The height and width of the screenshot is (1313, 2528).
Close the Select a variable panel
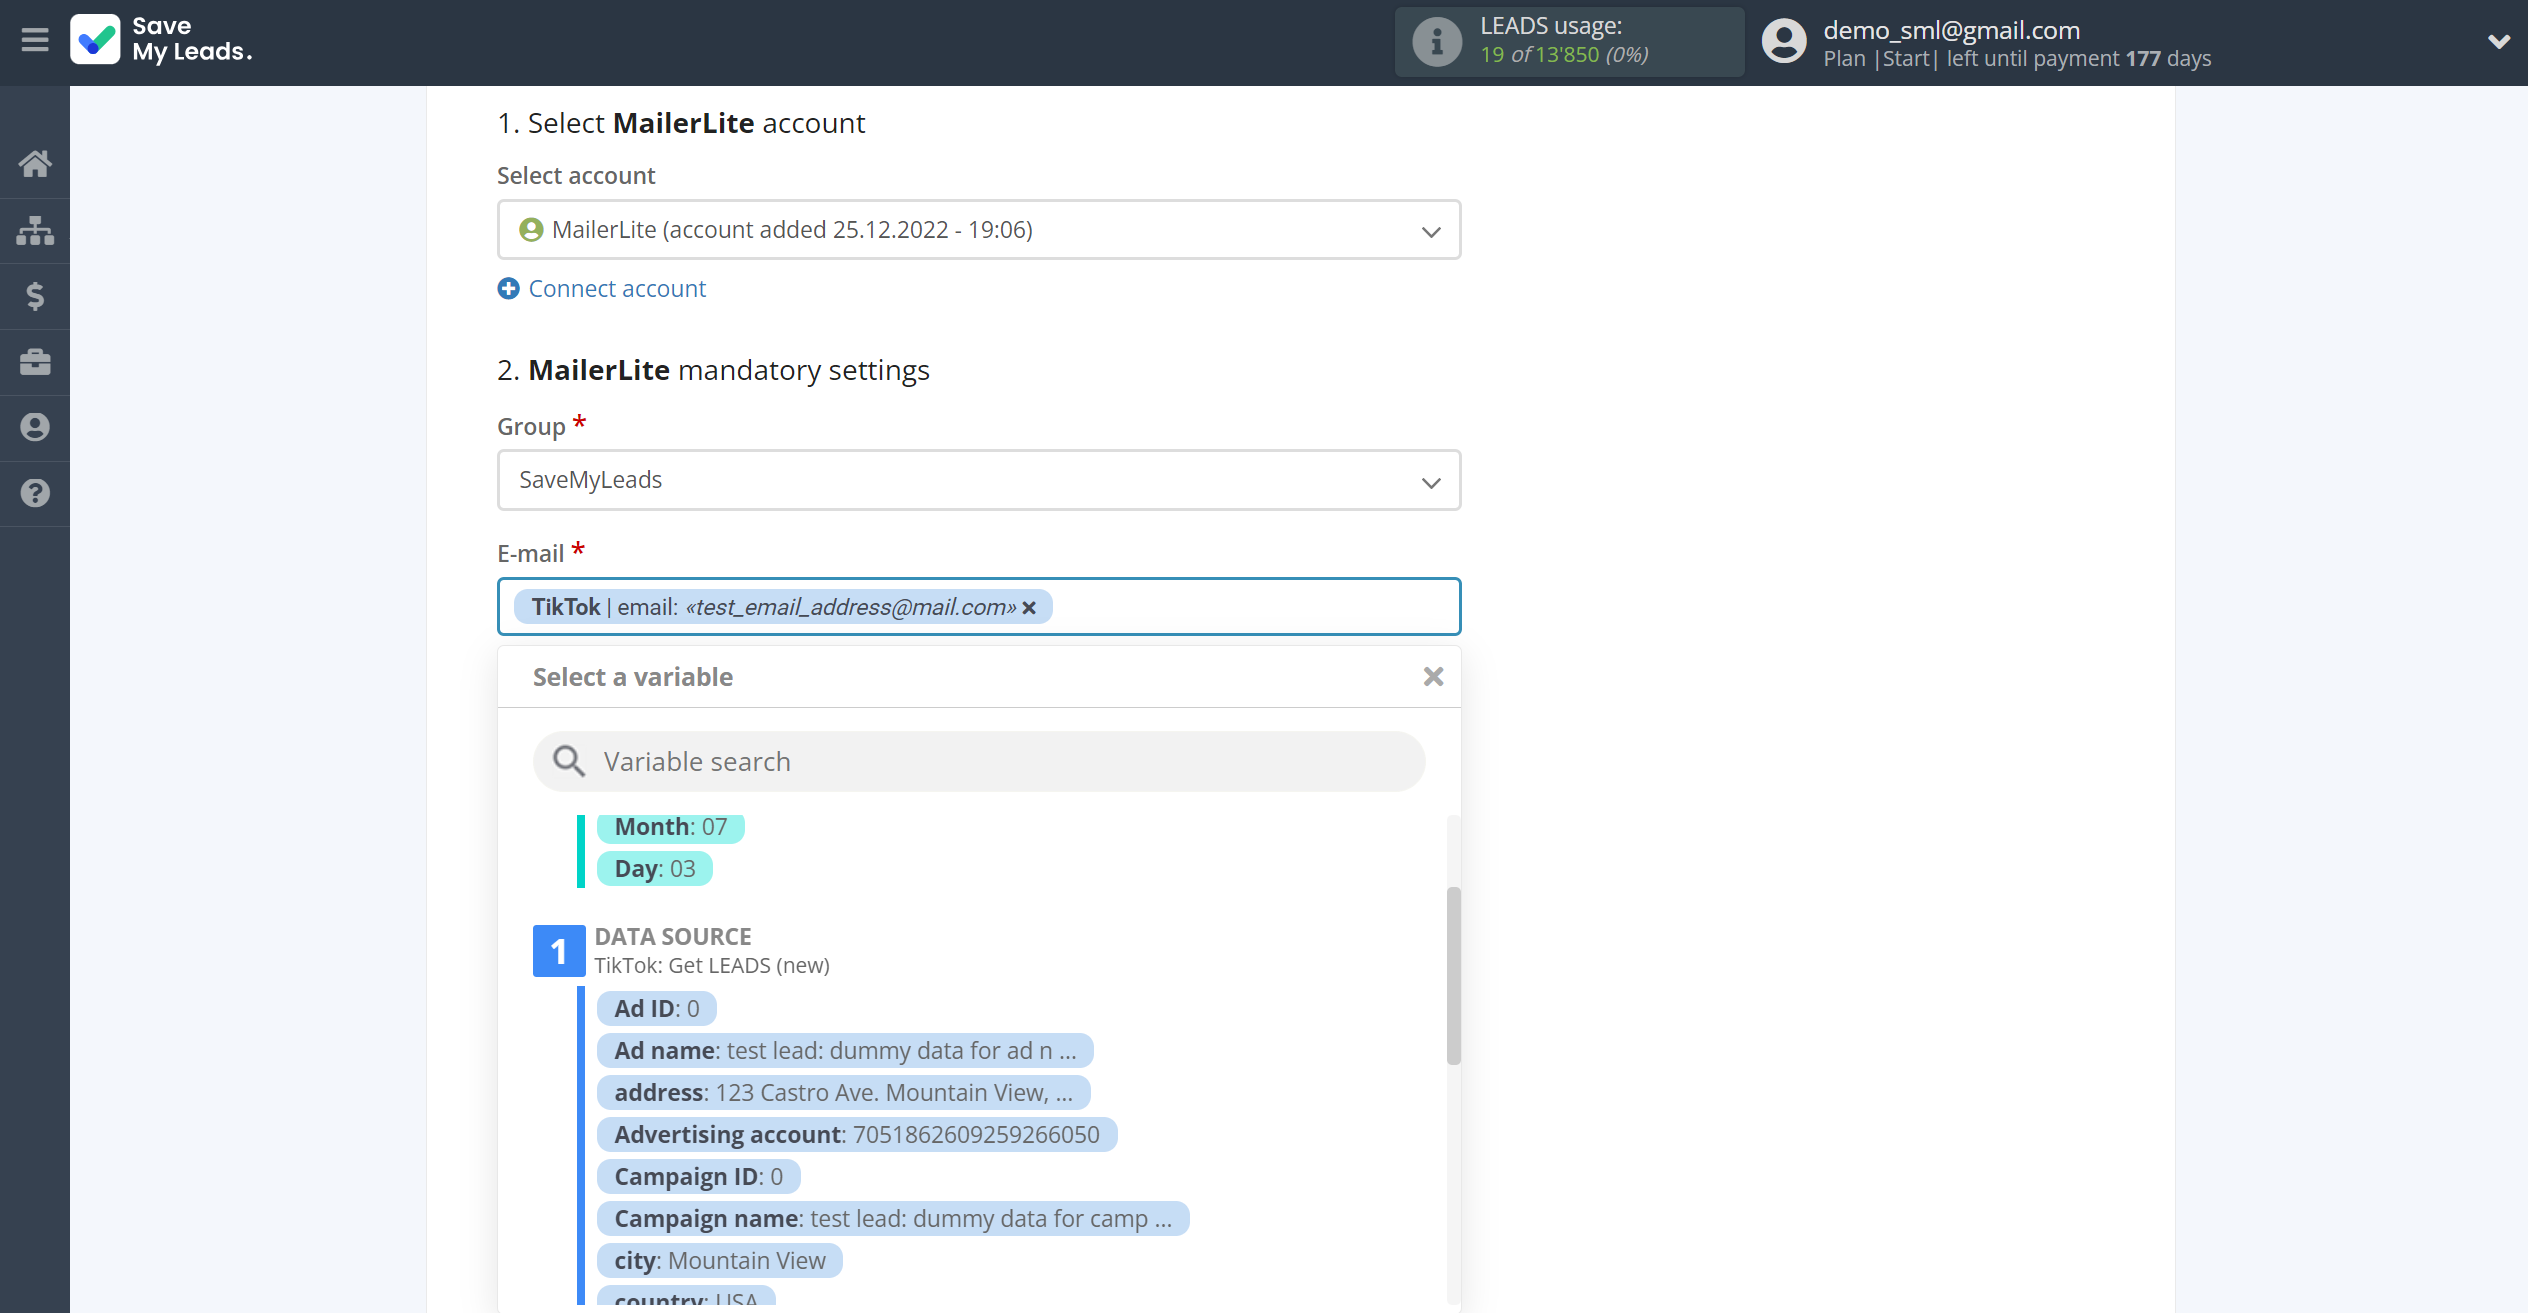(x=1433, y=677)
